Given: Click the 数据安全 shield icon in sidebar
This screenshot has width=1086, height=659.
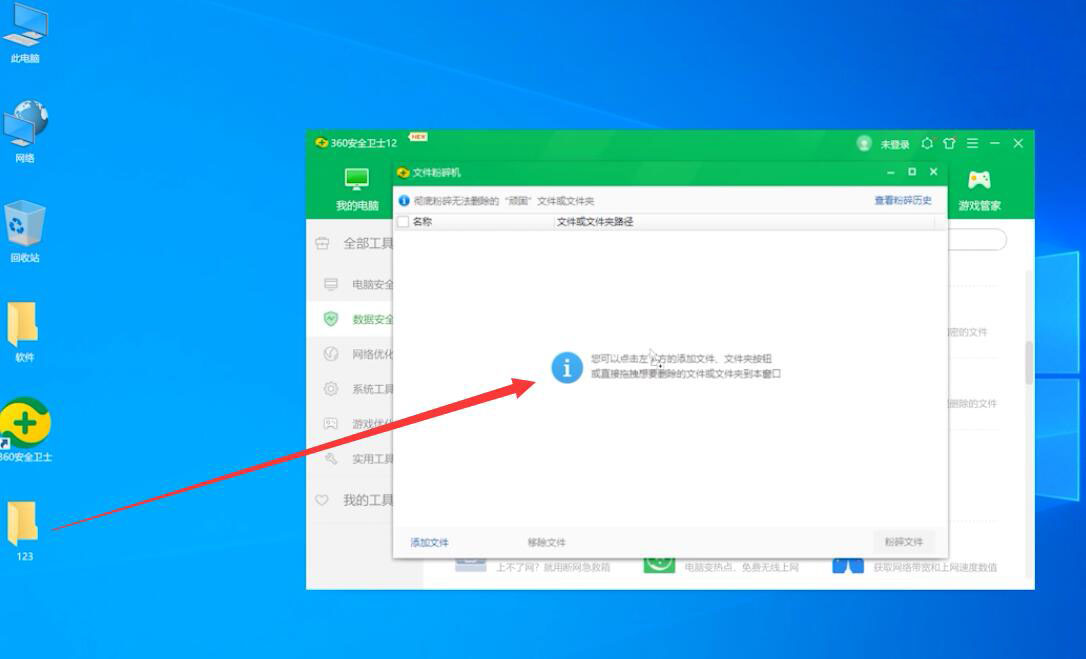Looking at the screenshot, I should tap(331, 319).
